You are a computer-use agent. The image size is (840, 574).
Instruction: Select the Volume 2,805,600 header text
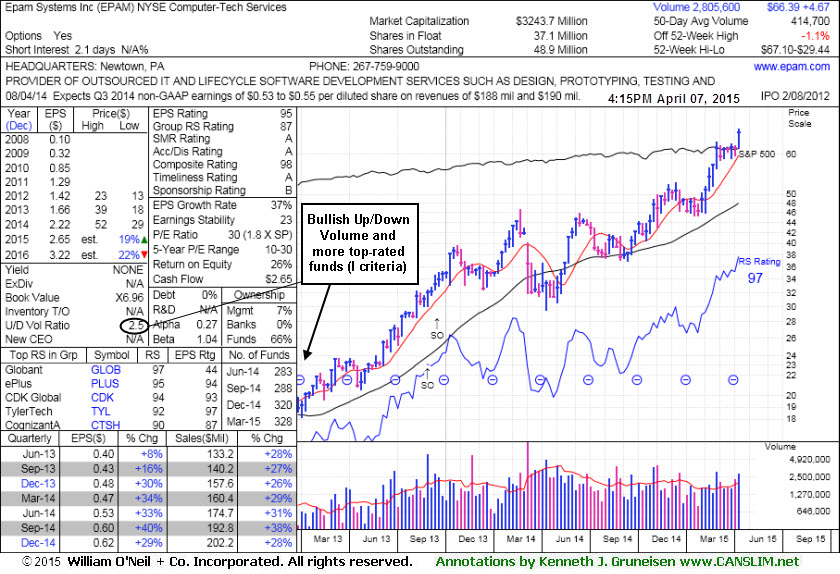click(x=696, y=8)
